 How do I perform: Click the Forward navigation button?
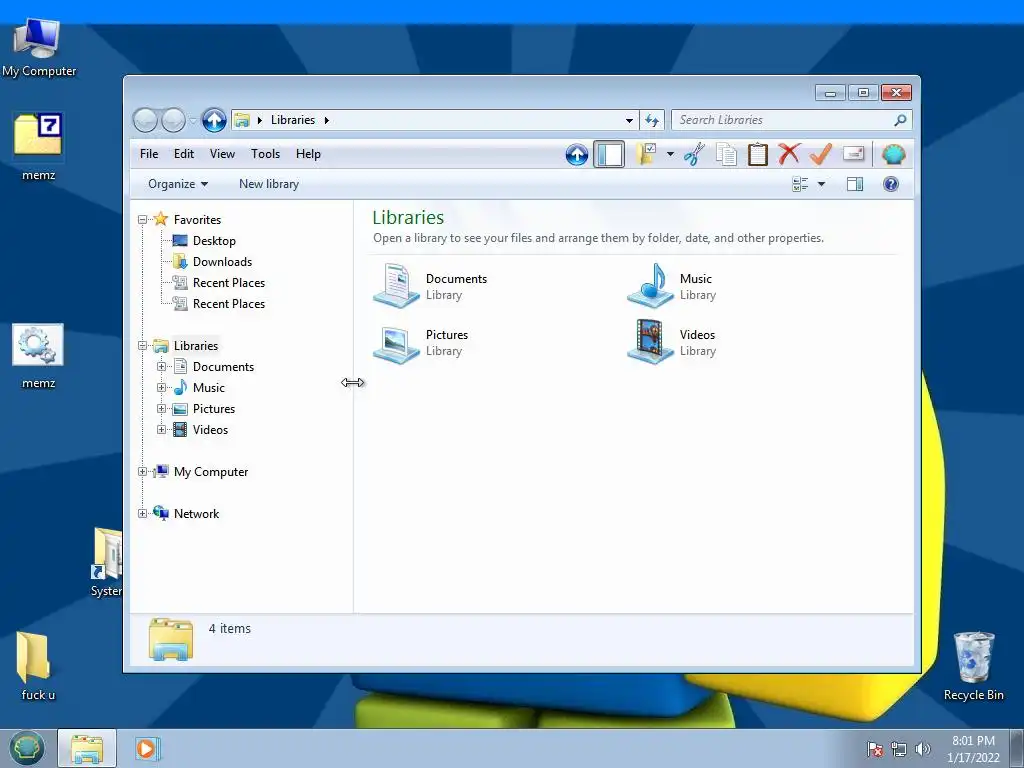[174, 120]
